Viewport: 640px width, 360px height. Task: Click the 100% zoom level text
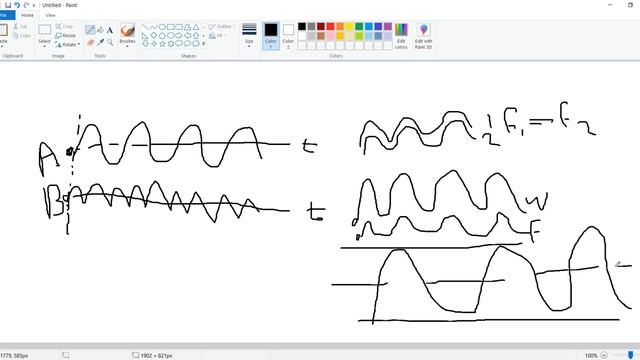click(x=591, y=356)
